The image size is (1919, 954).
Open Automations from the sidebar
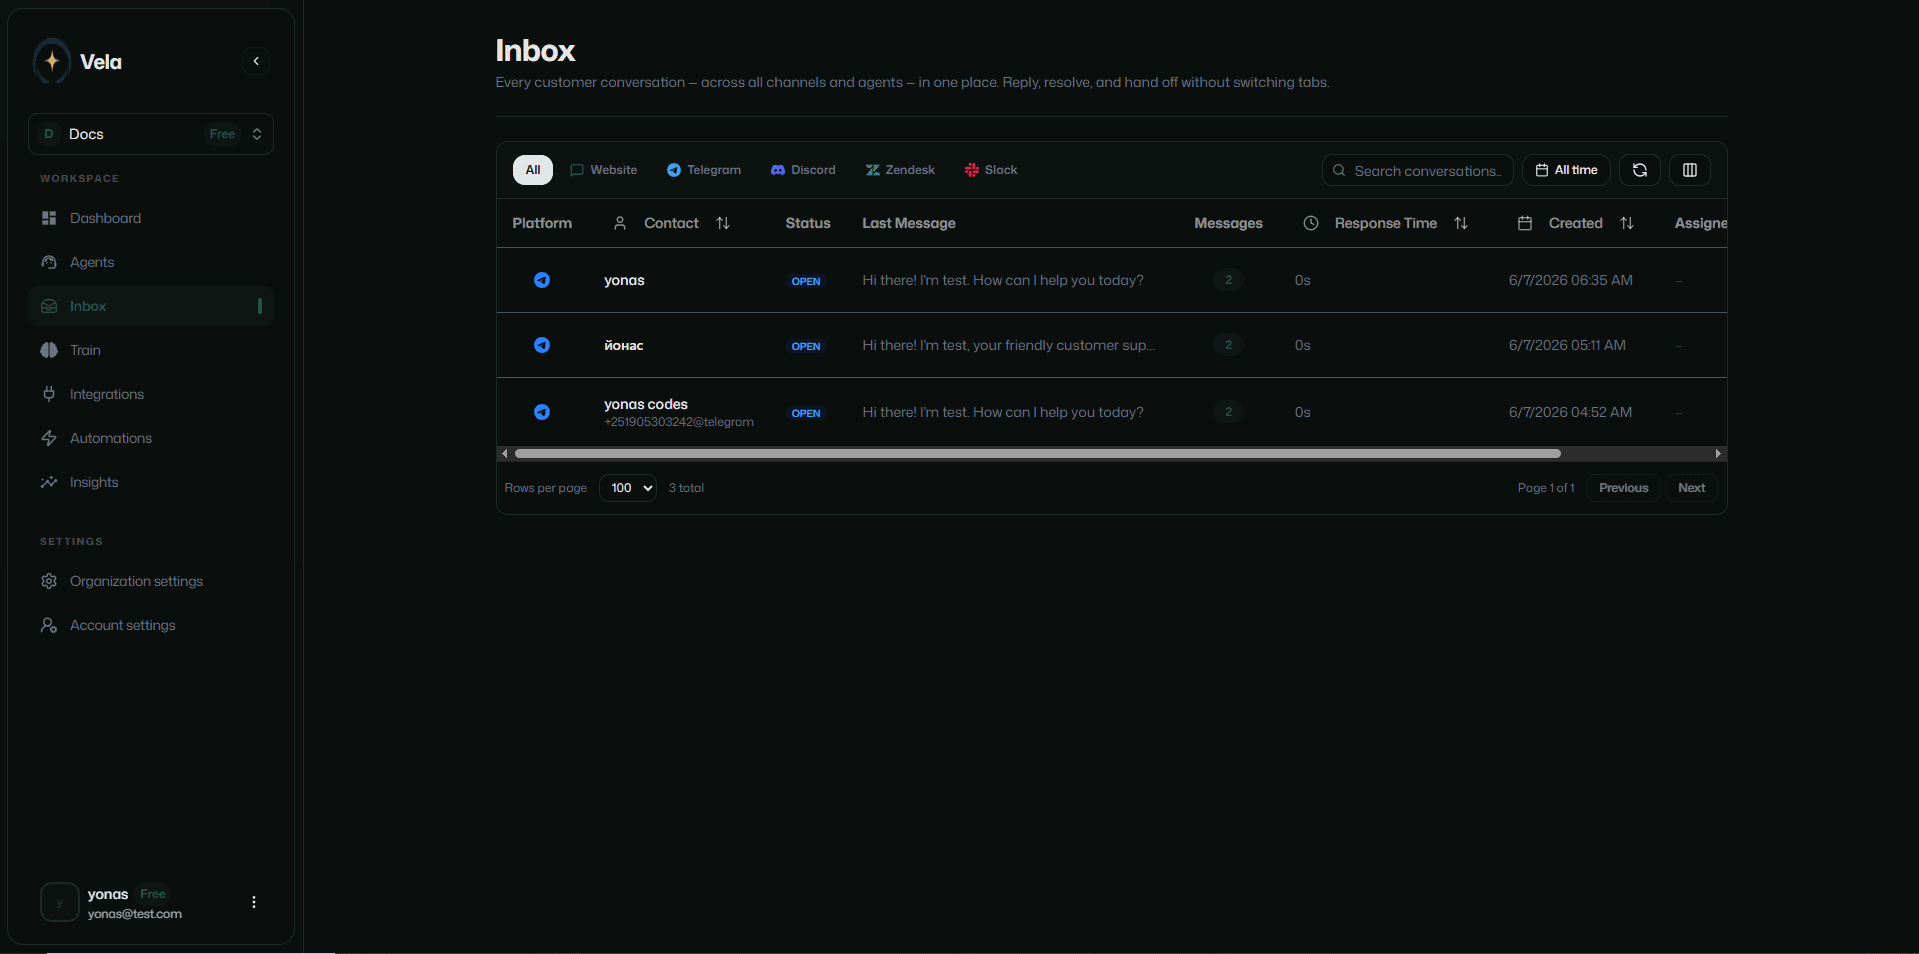click(x=151, y=438)
